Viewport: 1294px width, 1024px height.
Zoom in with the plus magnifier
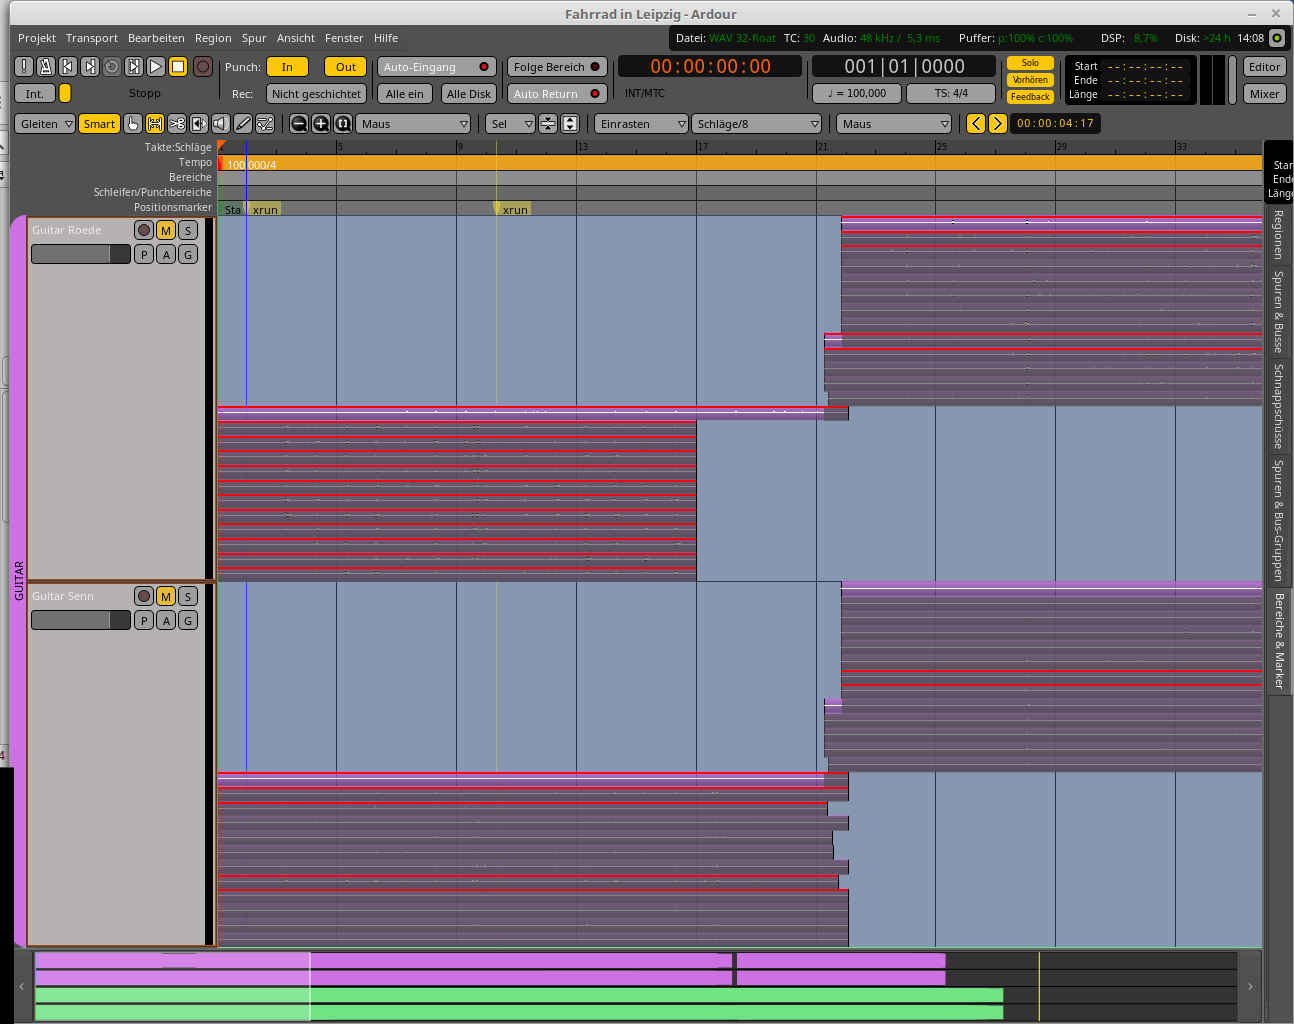coord(321,124)
